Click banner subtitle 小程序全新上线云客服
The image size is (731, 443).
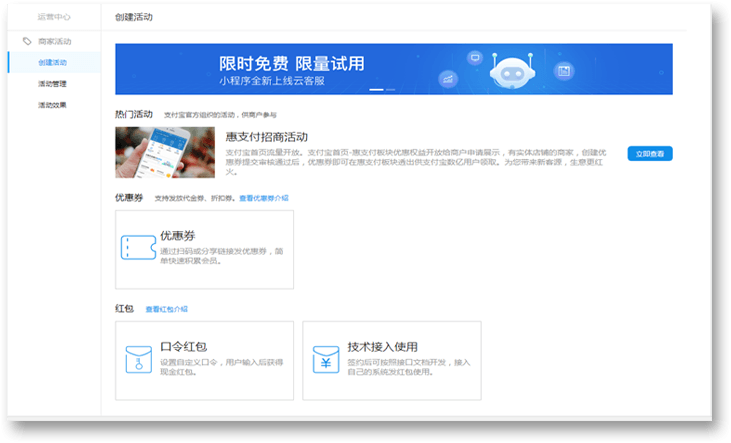(272, 81)
